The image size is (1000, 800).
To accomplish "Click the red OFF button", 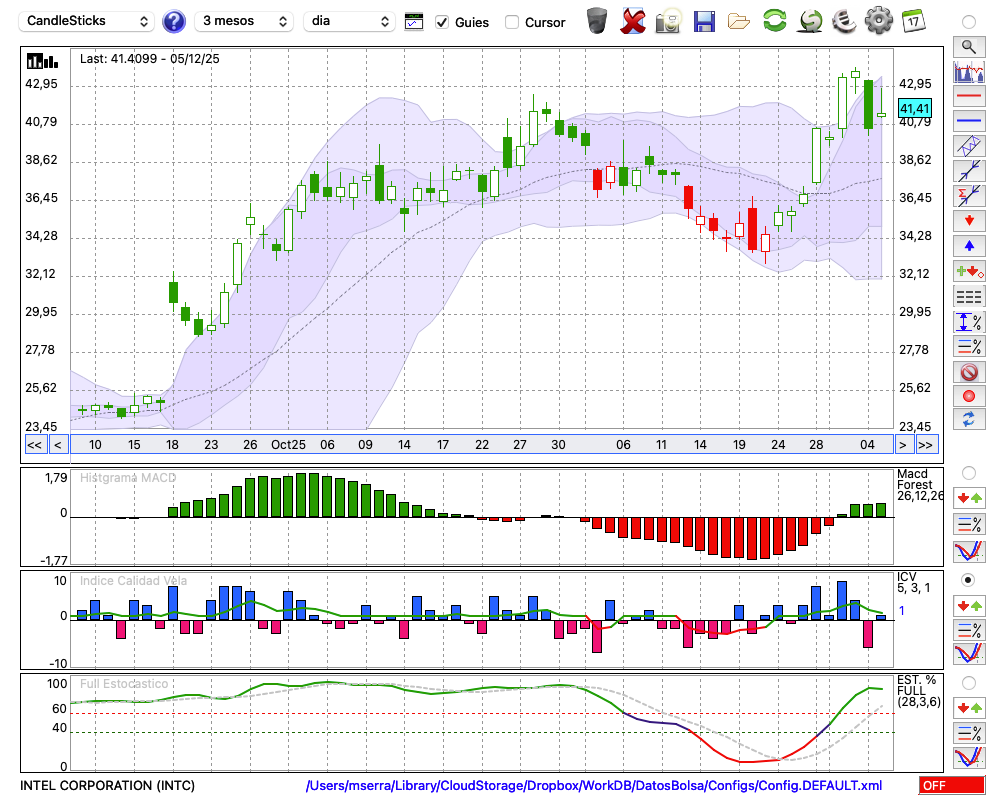I will pyautogui.click(x=951, y=786).
